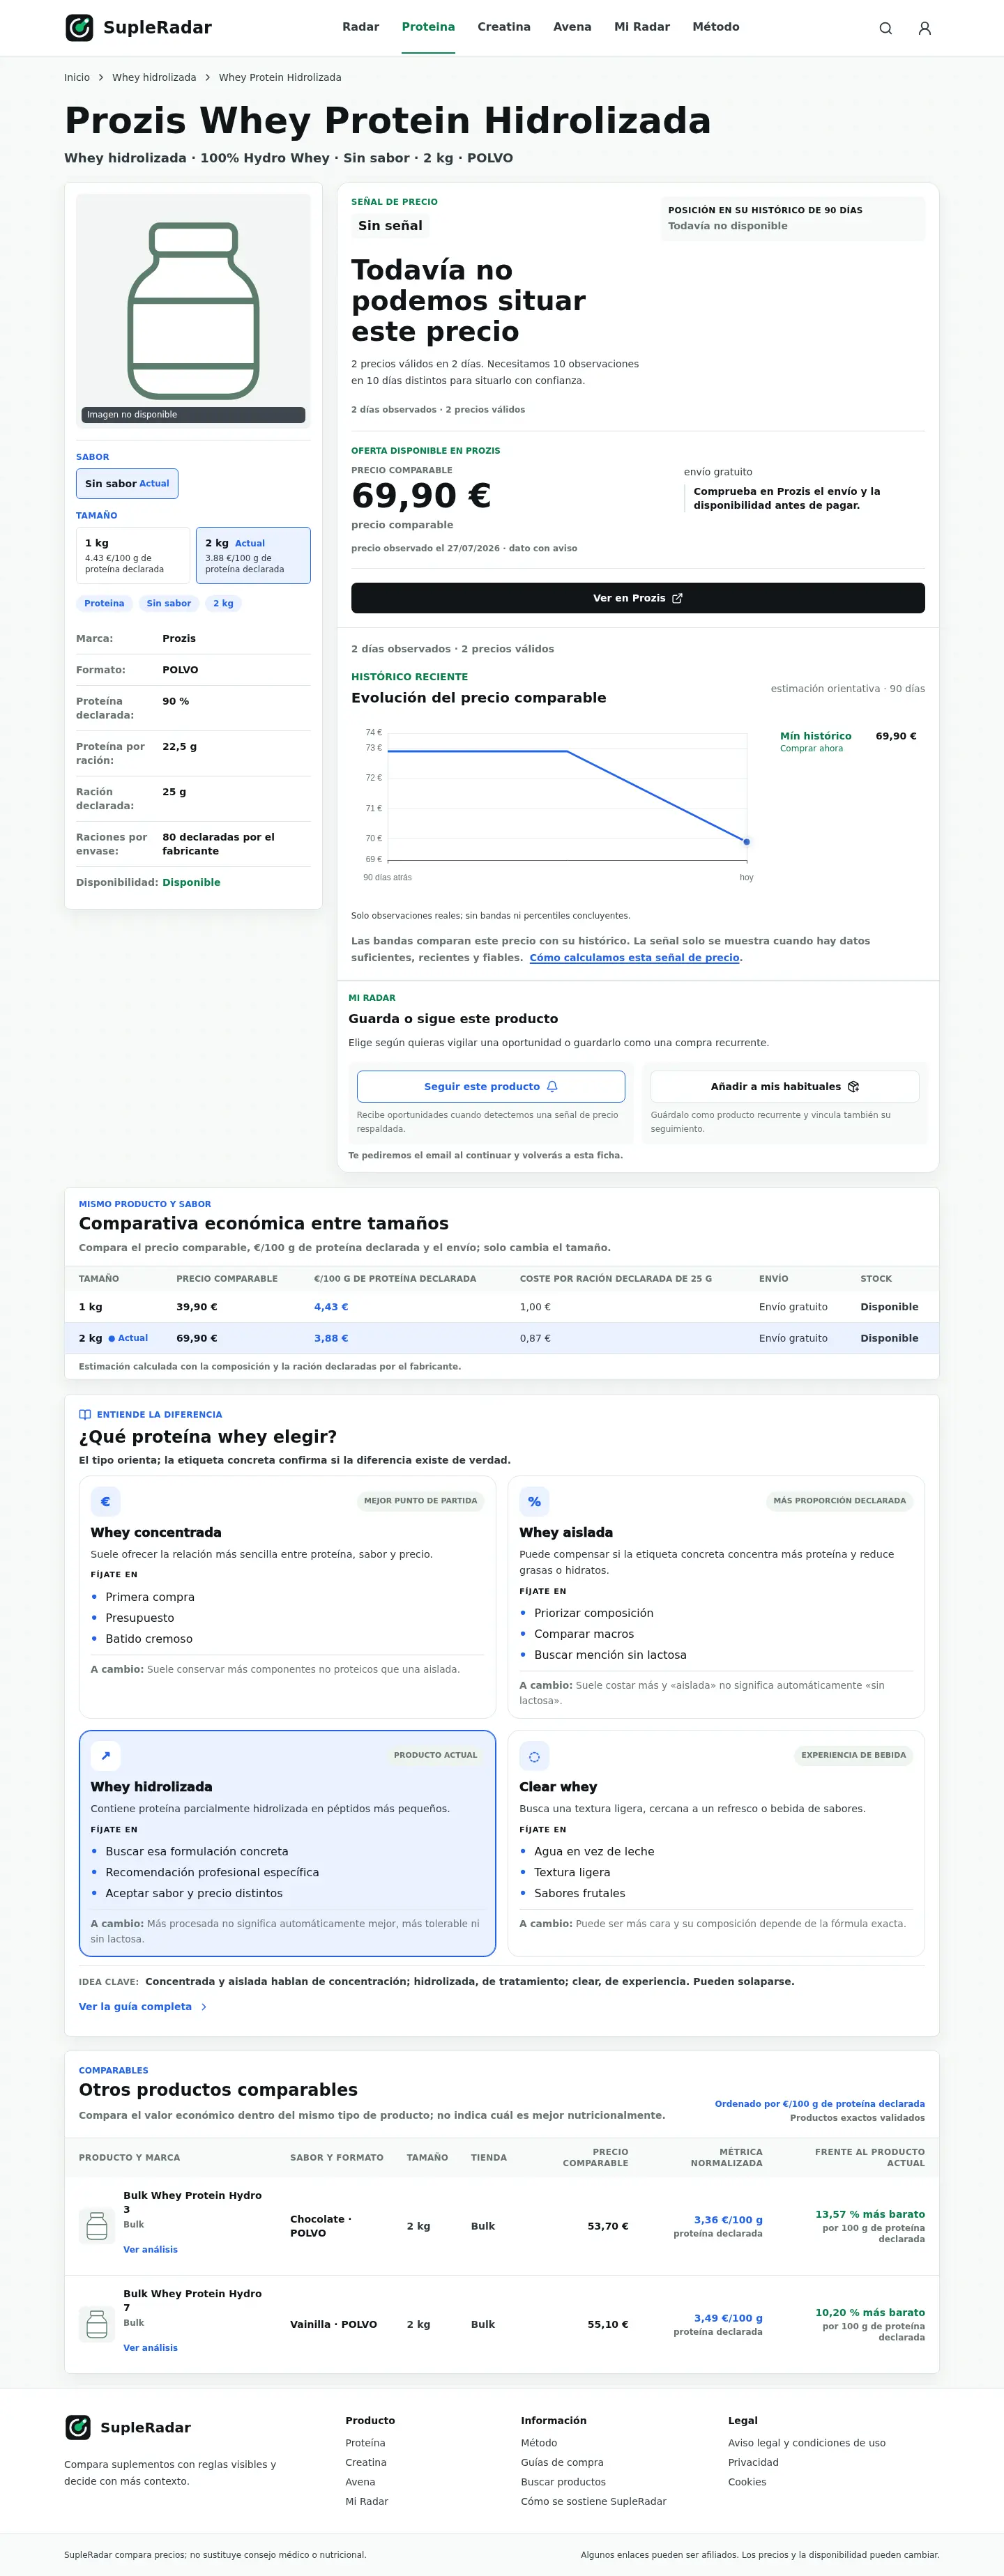
Task: Open Cómo se sostiene SupleRadar footer link
Action: 594,2501
